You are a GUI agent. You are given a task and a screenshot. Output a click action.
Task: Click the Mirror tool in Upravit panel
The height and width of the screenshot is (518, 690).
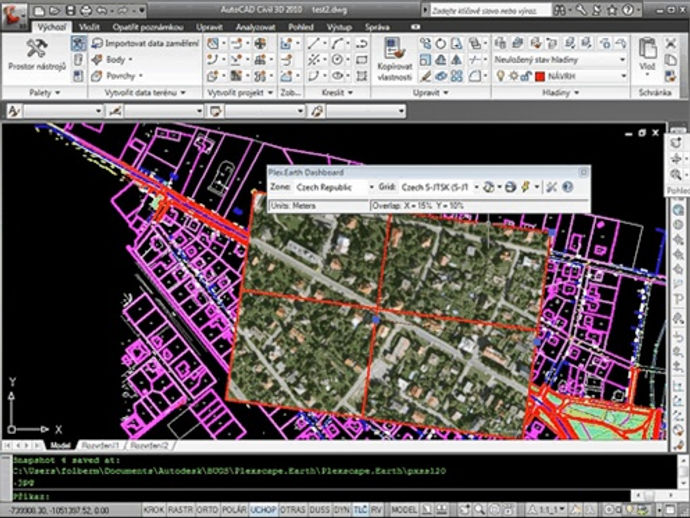(x=457, y=59)
